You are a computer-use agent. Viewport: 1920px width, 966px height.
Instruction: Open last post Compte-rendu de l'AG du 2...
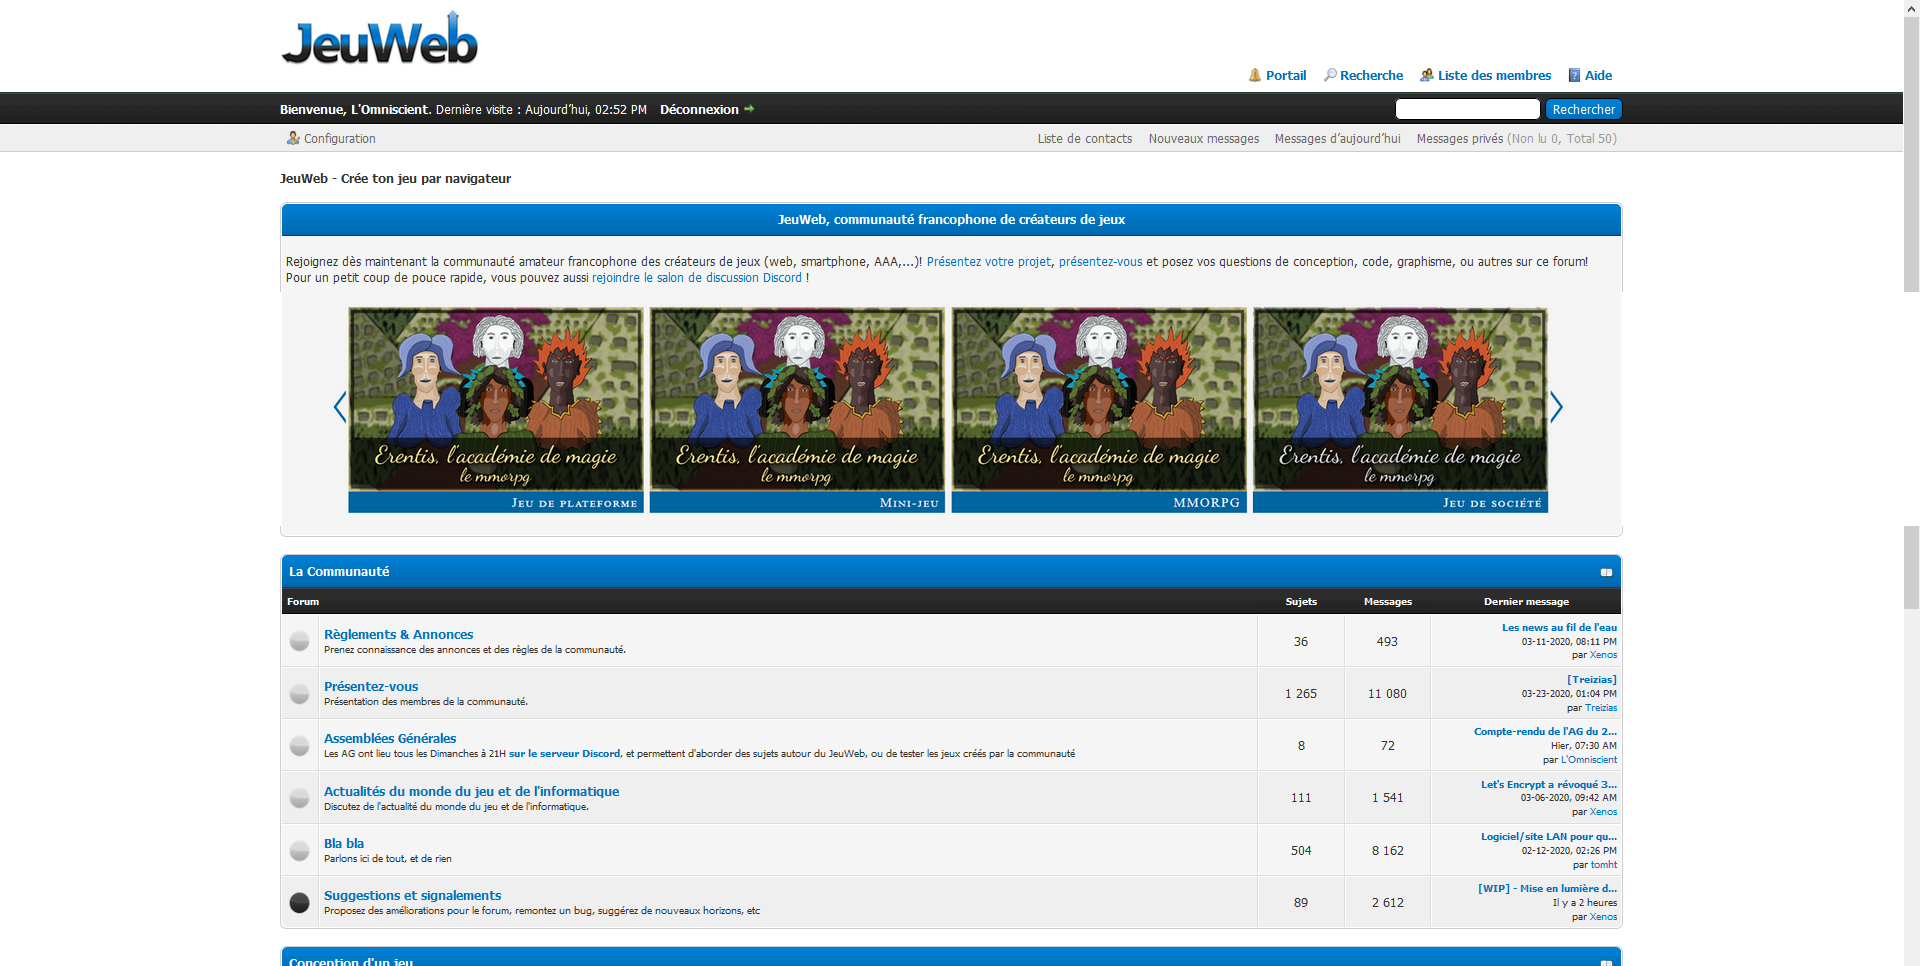coord(1545,732)
